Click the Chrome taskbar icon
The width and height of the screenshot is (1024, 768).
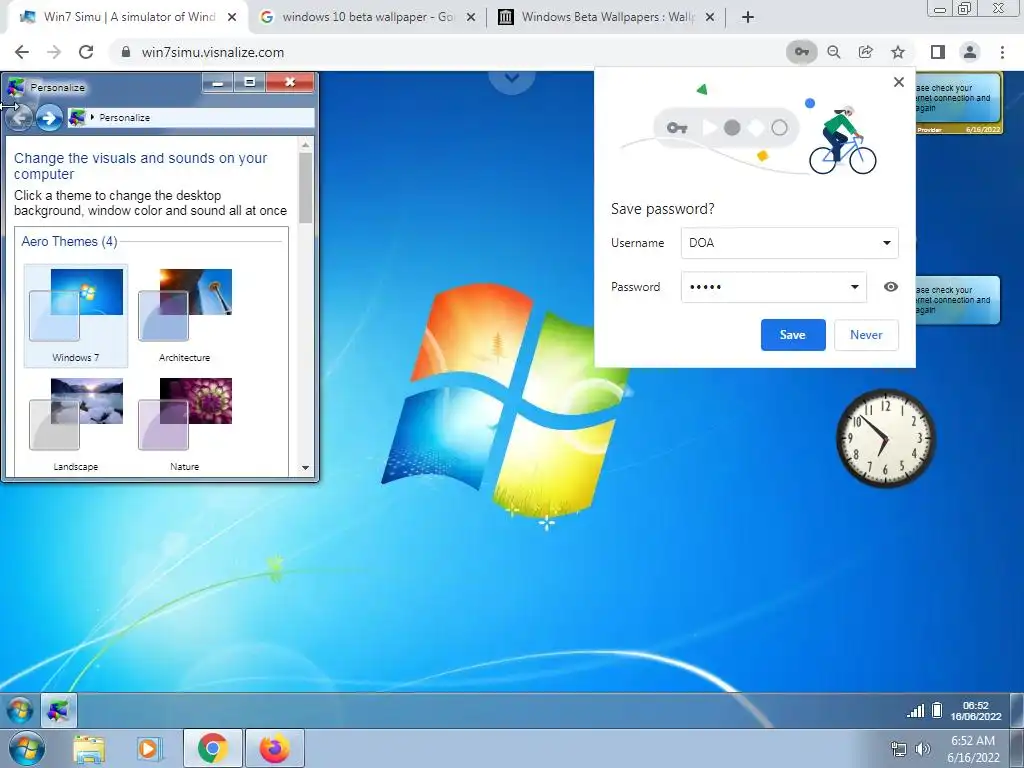tap(212, 748)
